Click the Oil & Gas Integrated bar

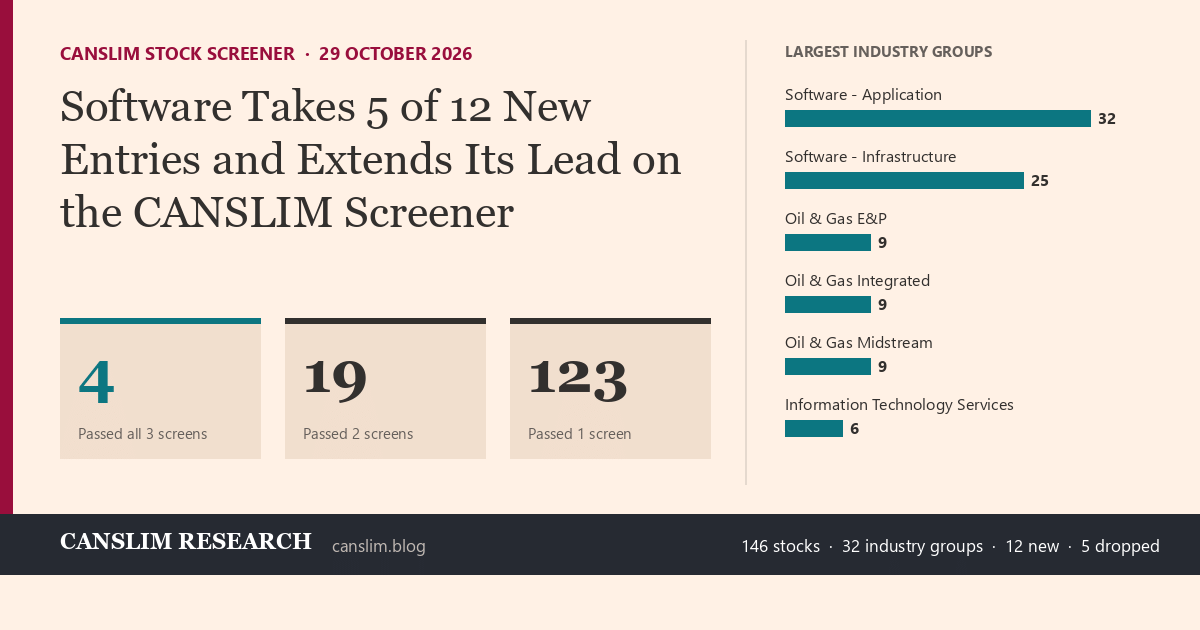pos(828,304)
